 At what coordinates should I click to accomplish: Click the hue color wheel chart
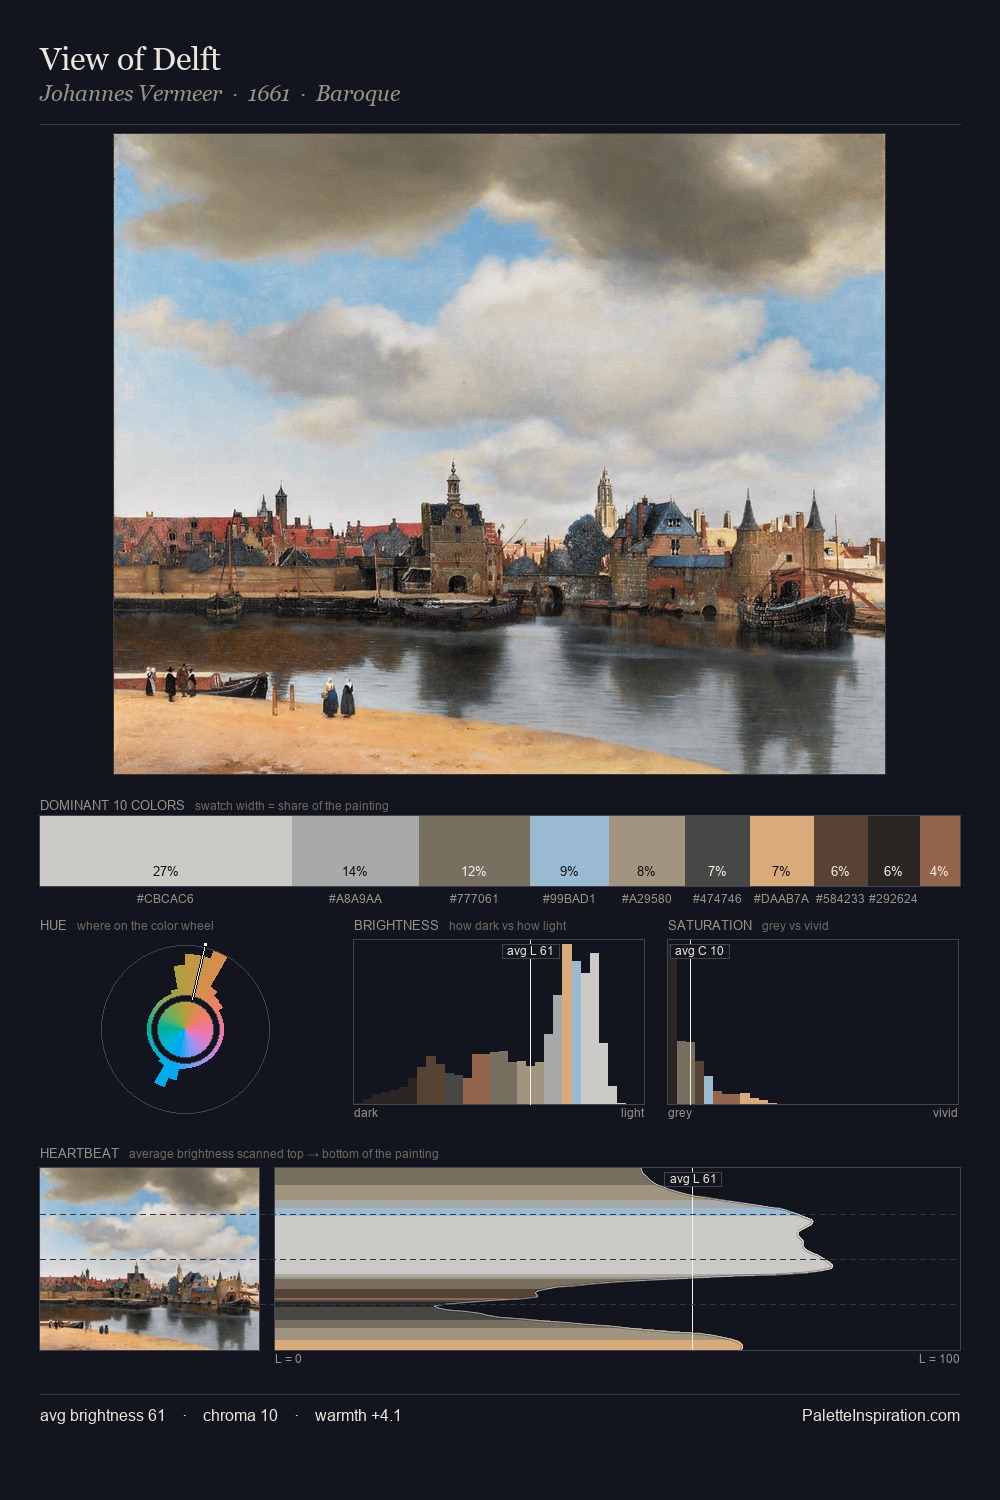(186, 1028)
